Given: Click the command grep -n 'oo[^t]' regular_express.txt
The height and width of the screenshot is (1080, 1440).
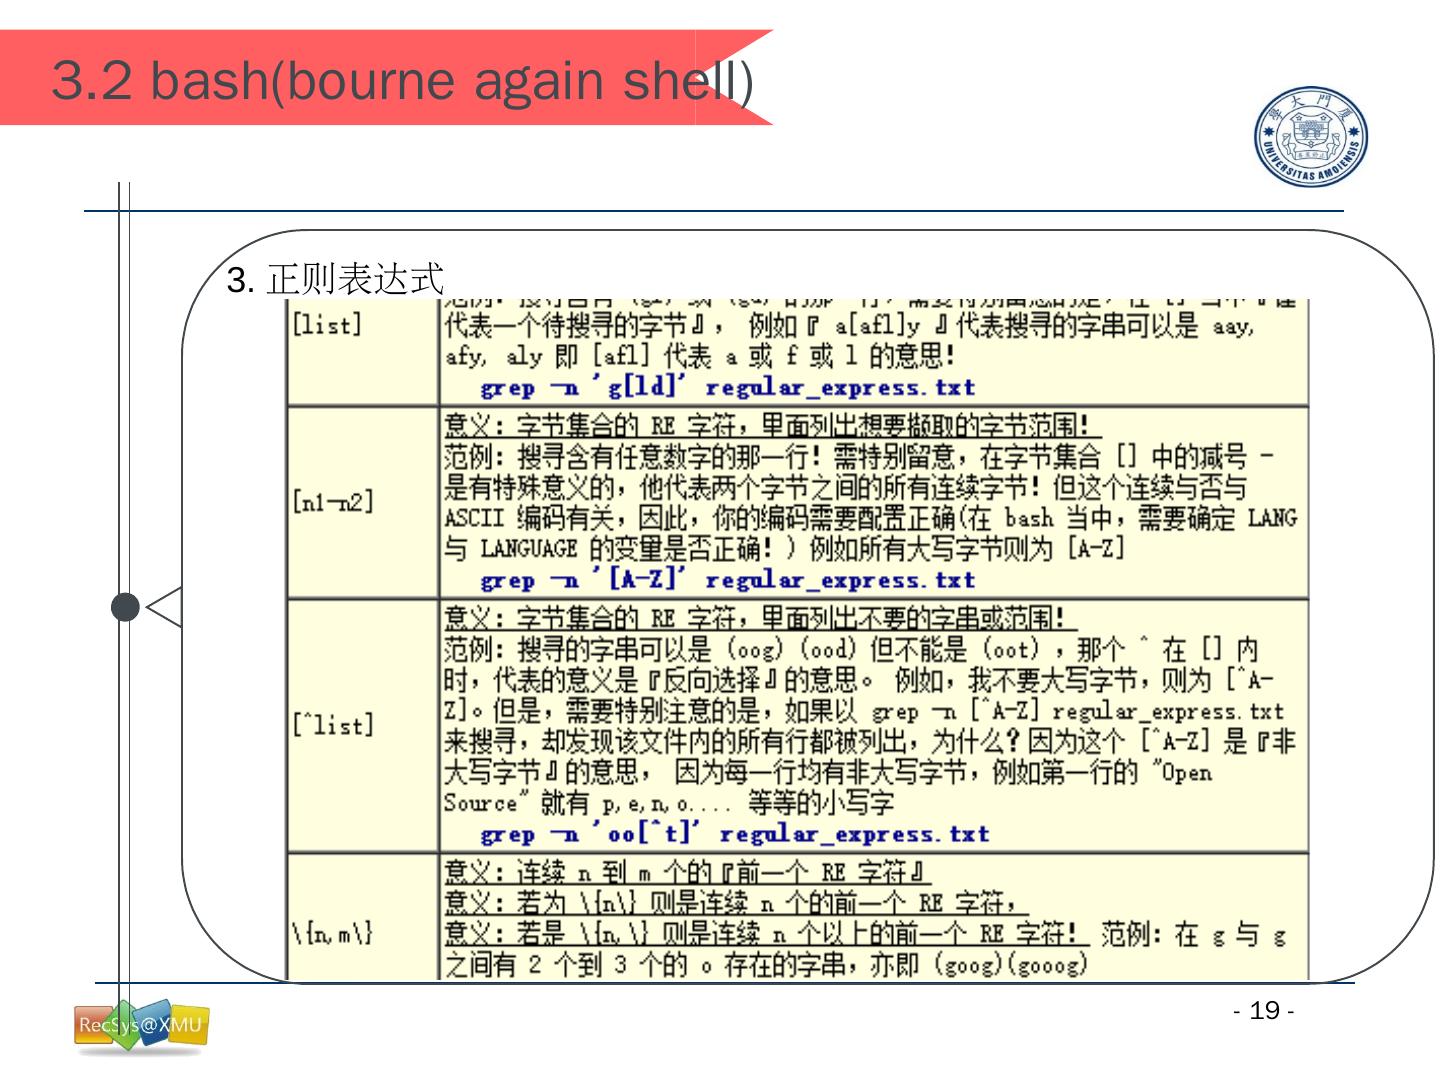Looking at the screenshot, I should point(734,834).
